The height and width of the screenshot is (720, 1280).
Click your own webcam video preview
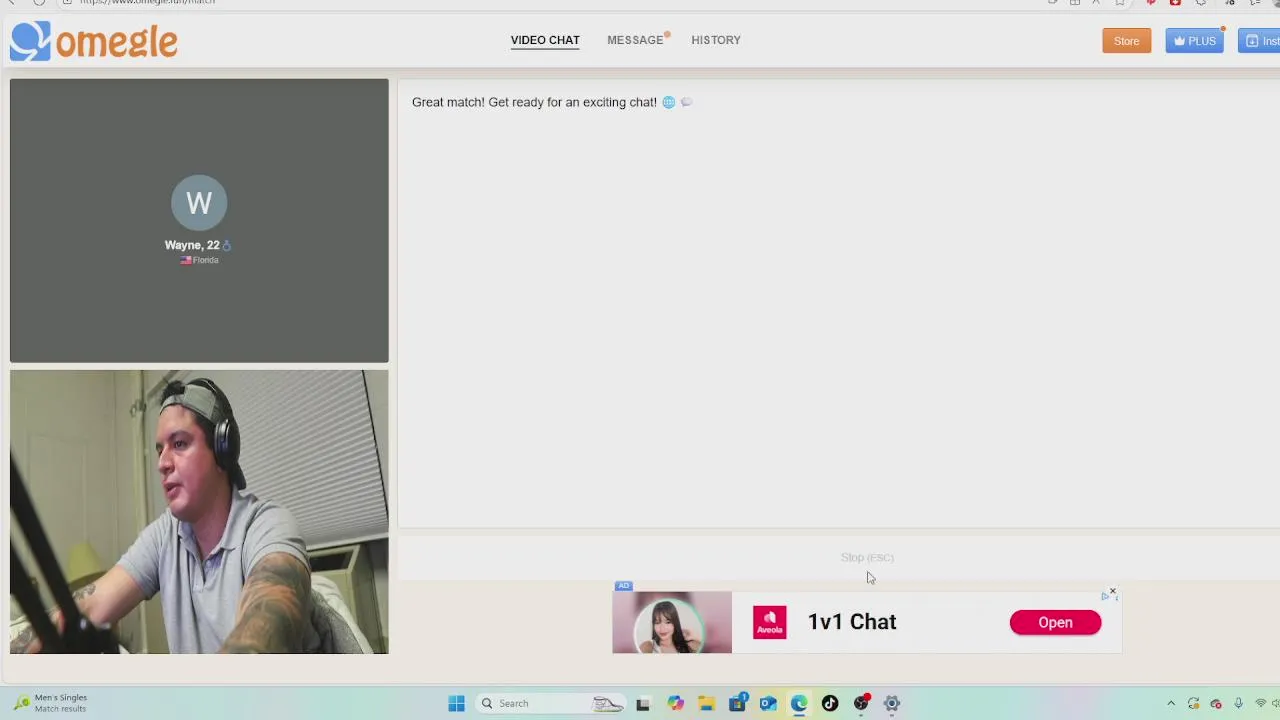(x=199, y=512)
